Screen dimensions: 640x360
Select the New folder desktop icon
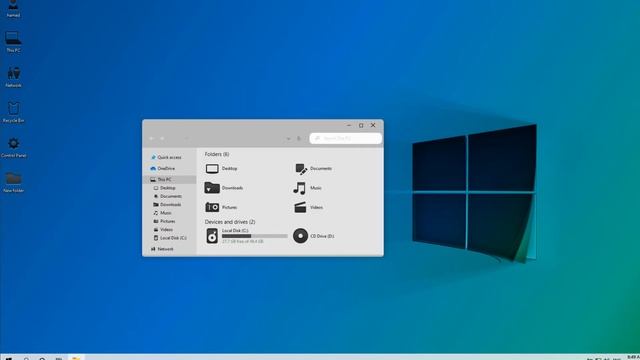[13, 182]
